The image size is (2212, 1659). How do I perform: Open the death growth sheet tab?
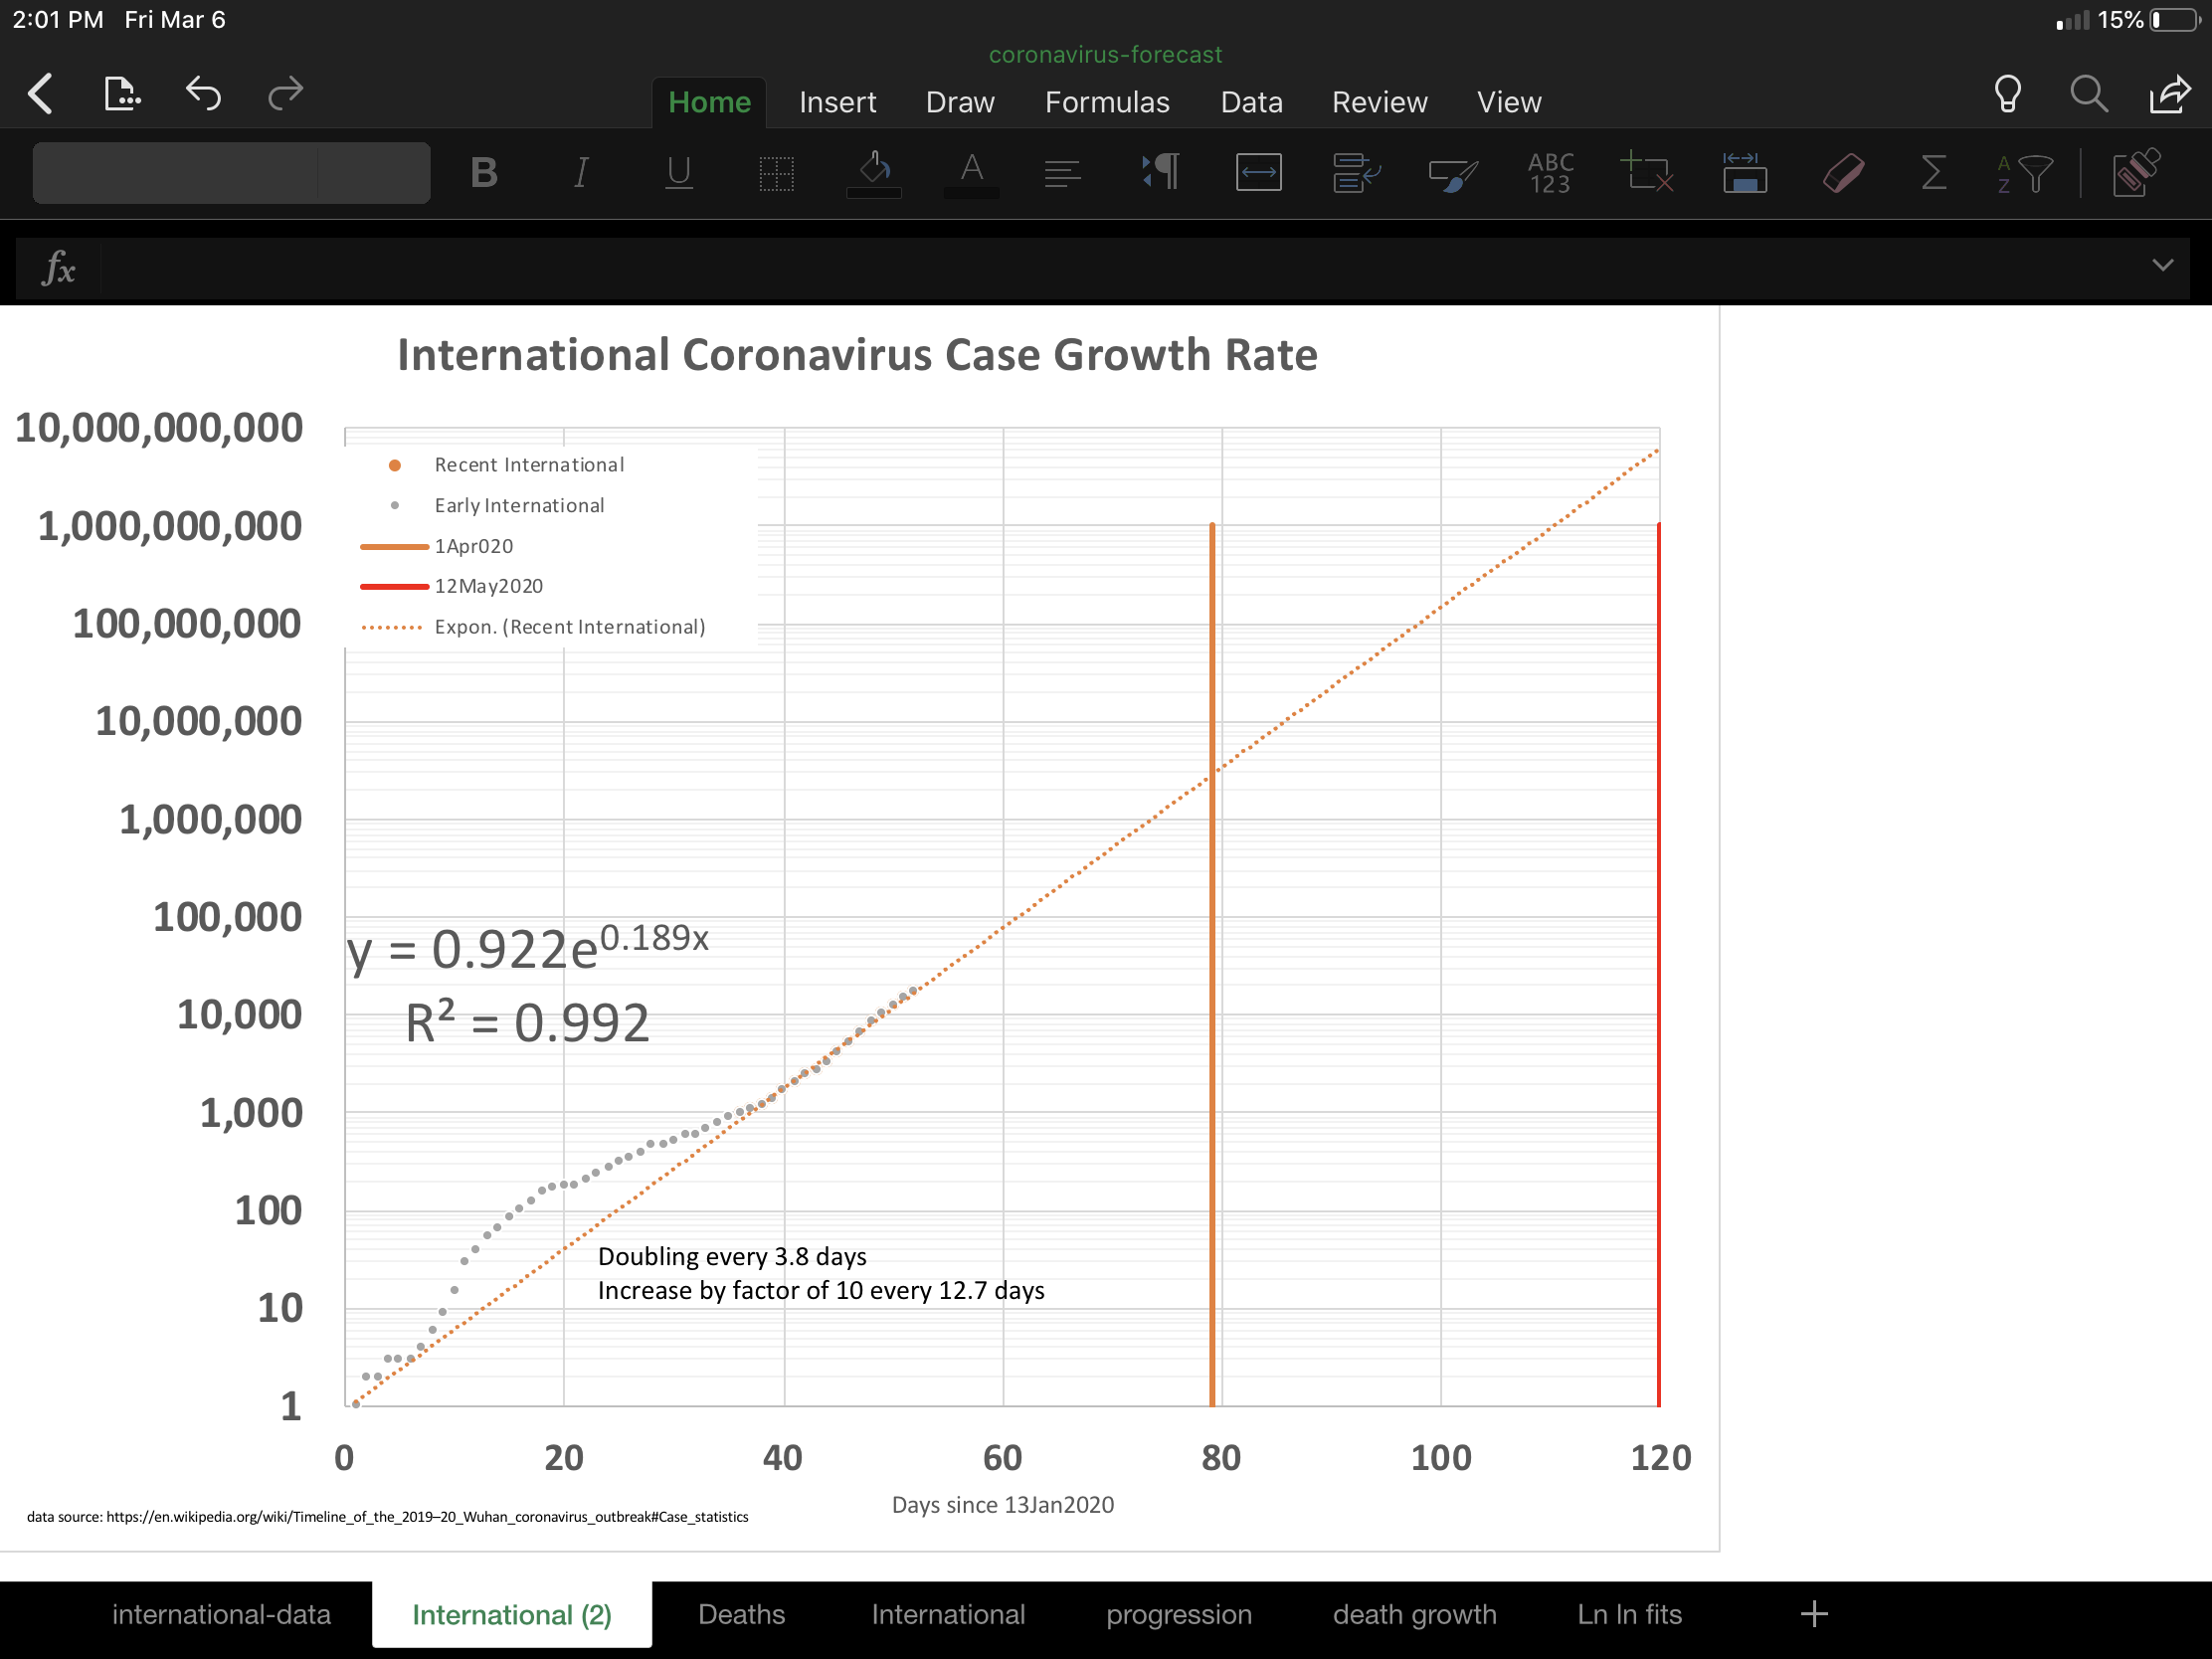tap(1413, 1614)
